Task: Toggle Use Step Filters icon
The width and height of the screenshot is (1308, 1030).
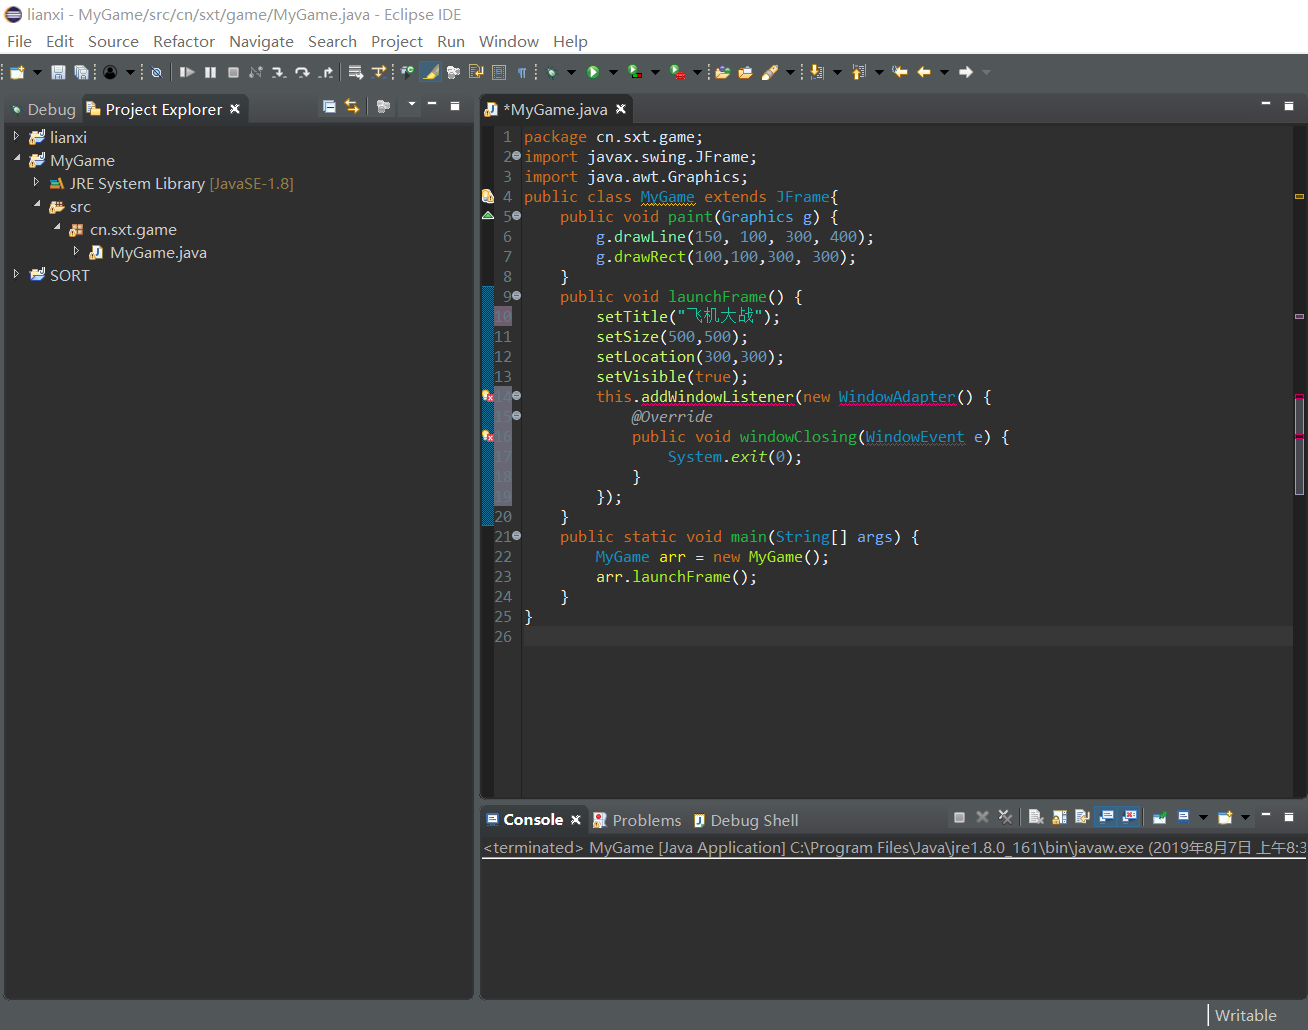Action: (378, 72)
